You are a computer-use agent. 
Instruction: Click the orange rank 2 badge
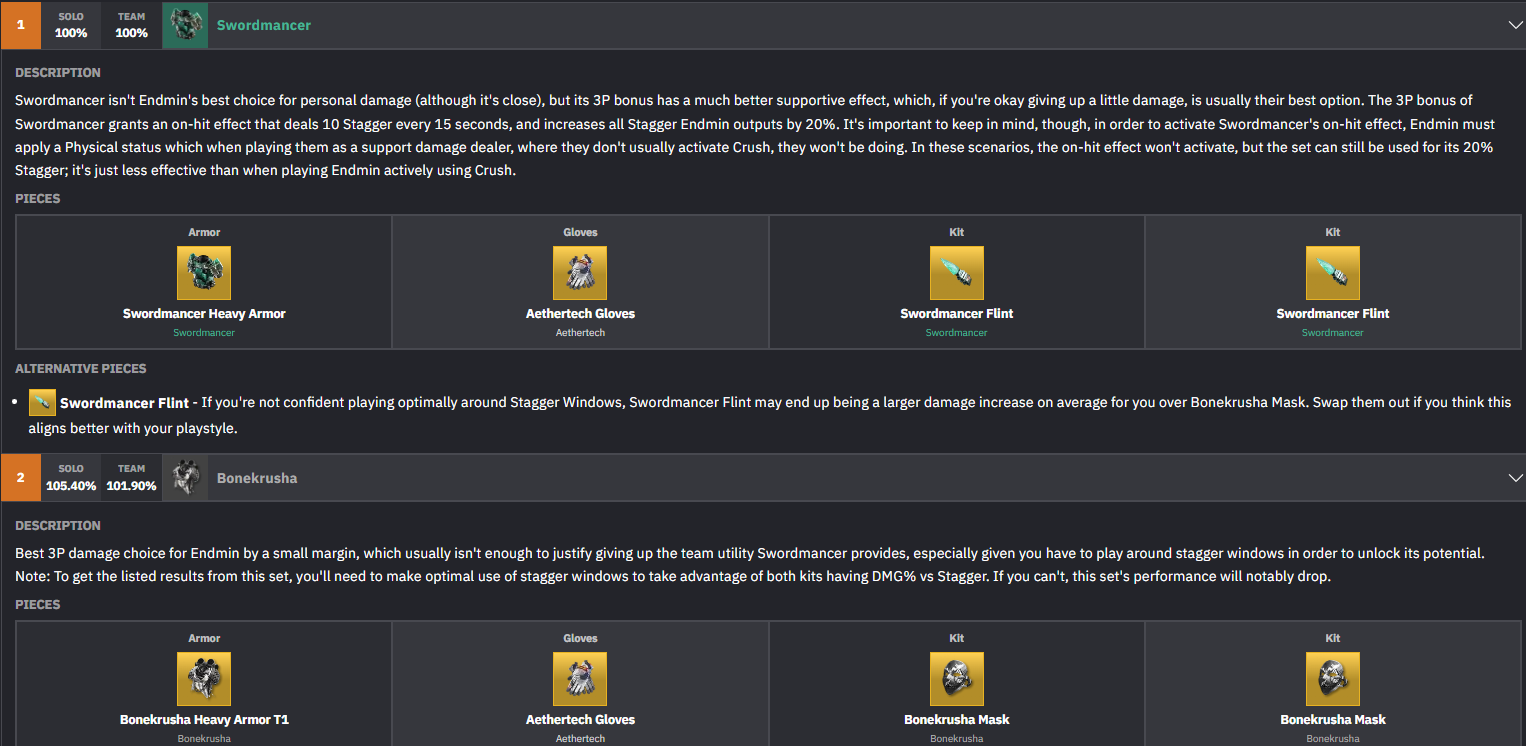pos(20,478)
